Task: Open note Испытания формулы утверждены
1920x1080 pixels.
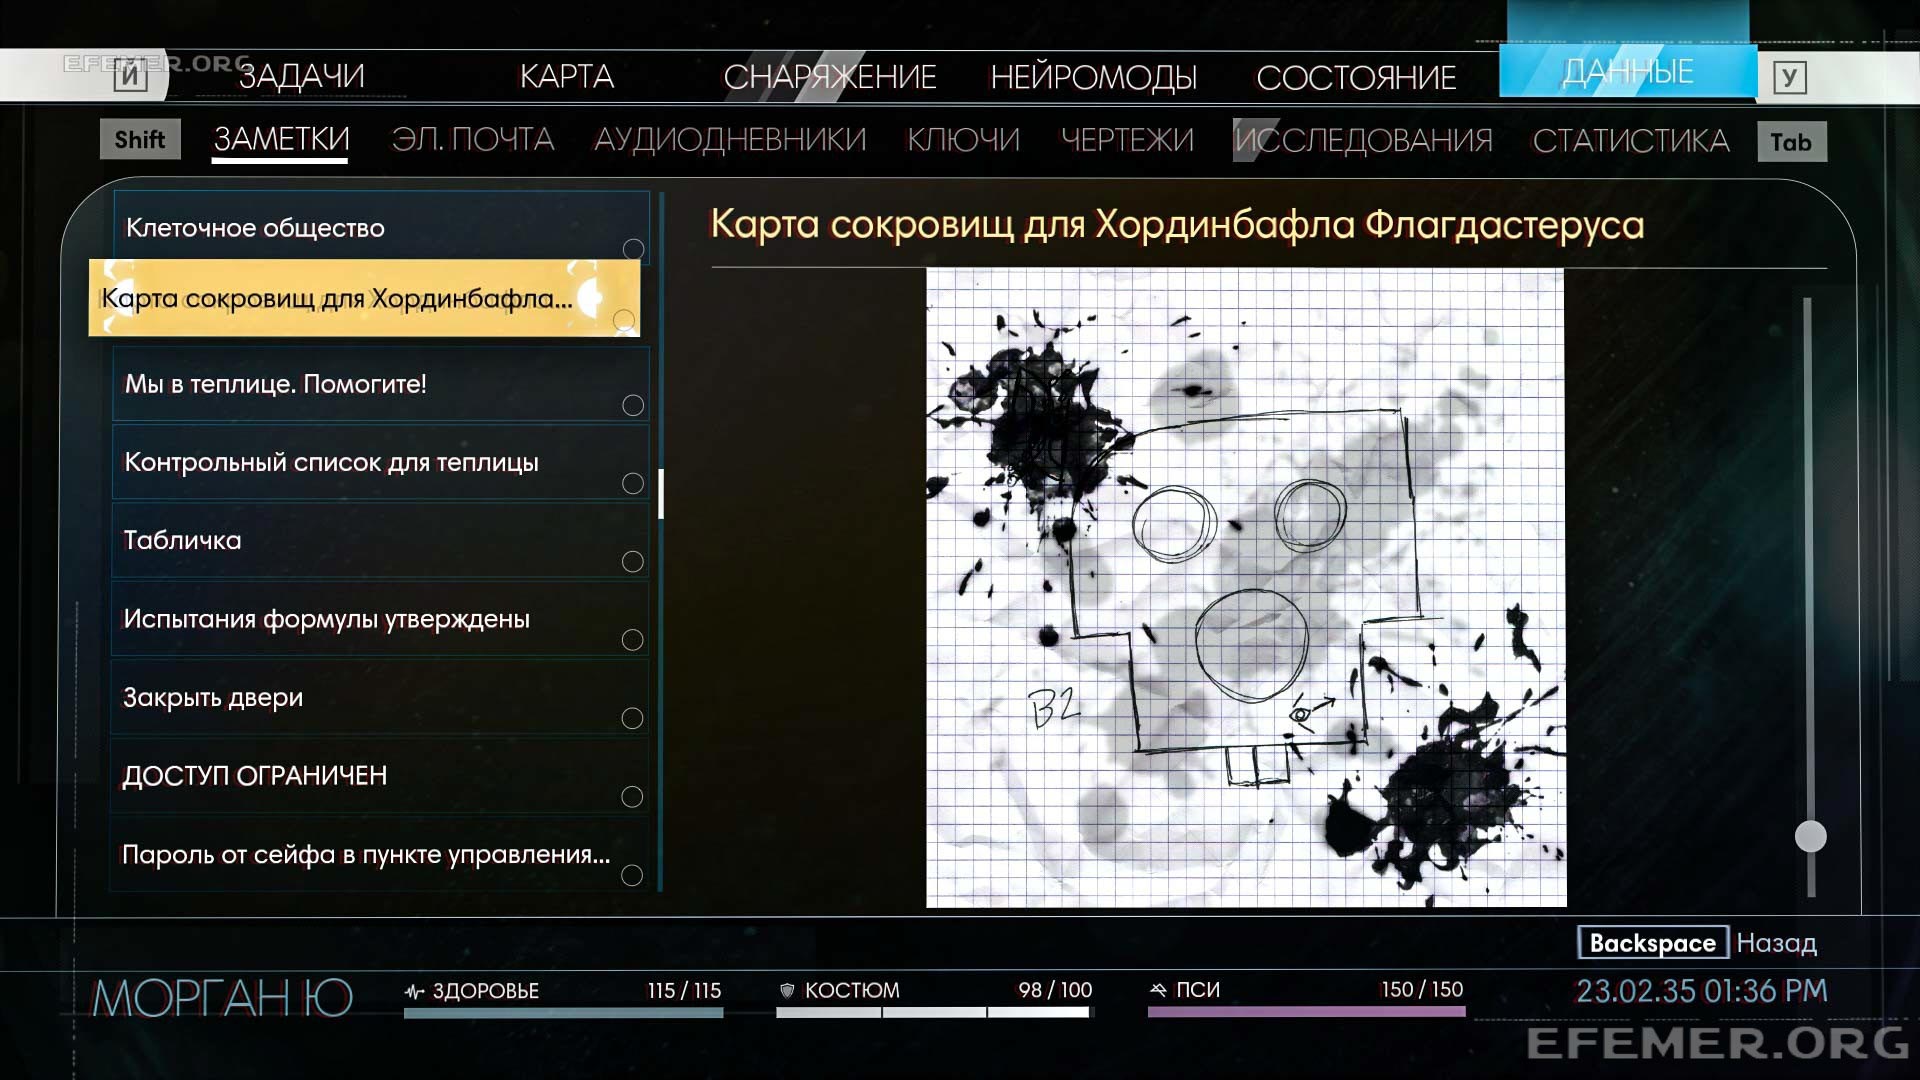Action: click(x=381, y=619)
